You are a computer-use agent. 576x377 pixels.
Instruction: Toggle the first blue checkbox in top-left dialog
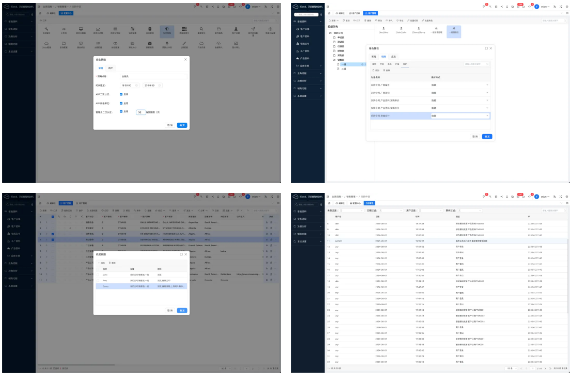coord(121,94)
